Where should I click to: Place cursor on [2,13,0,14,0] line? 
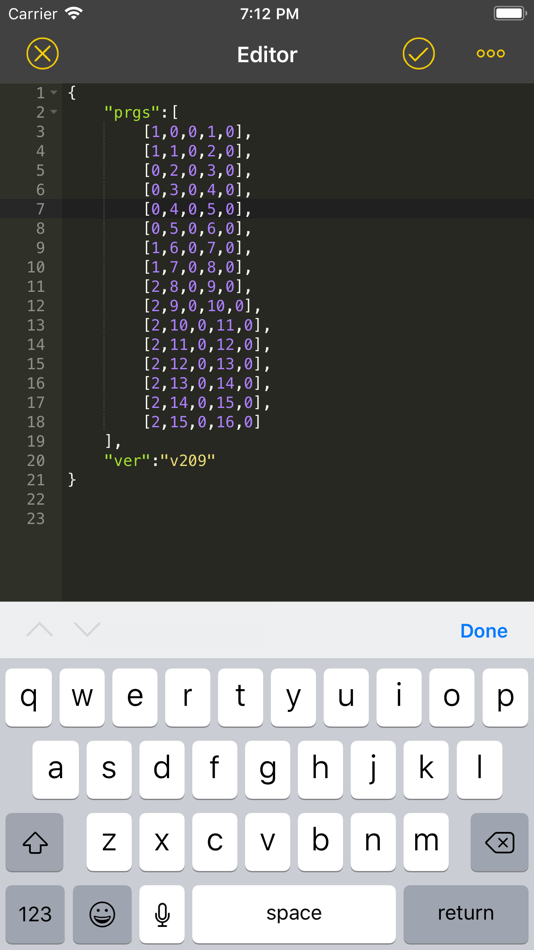tap(207, 384)
